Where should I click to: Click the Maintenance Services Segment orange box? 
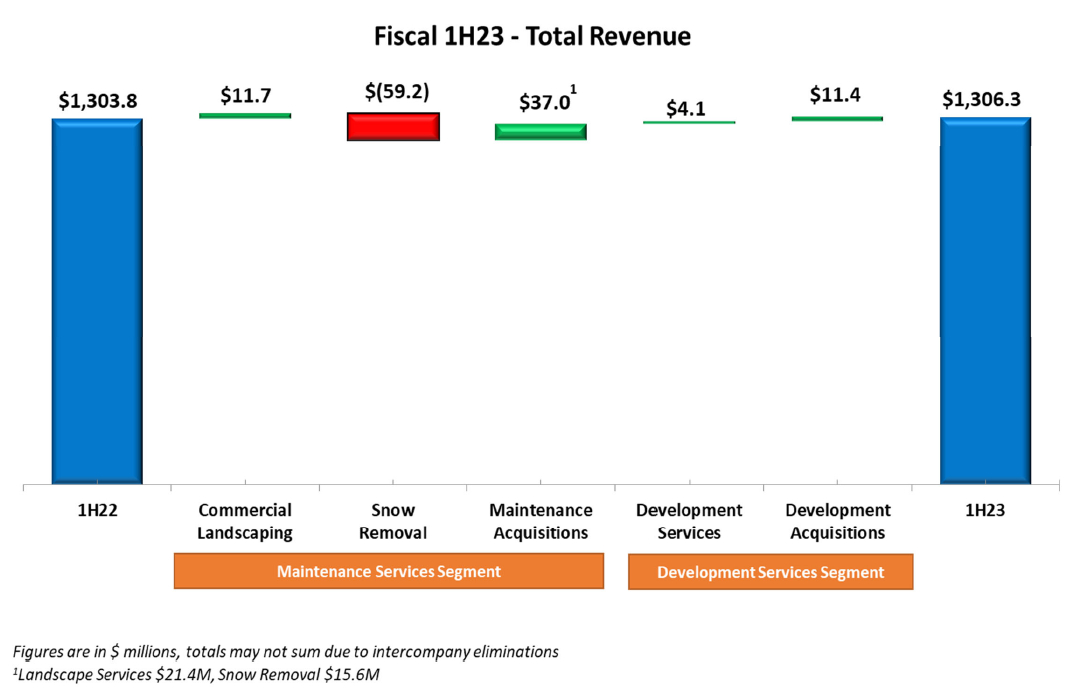tap(388, 571)
